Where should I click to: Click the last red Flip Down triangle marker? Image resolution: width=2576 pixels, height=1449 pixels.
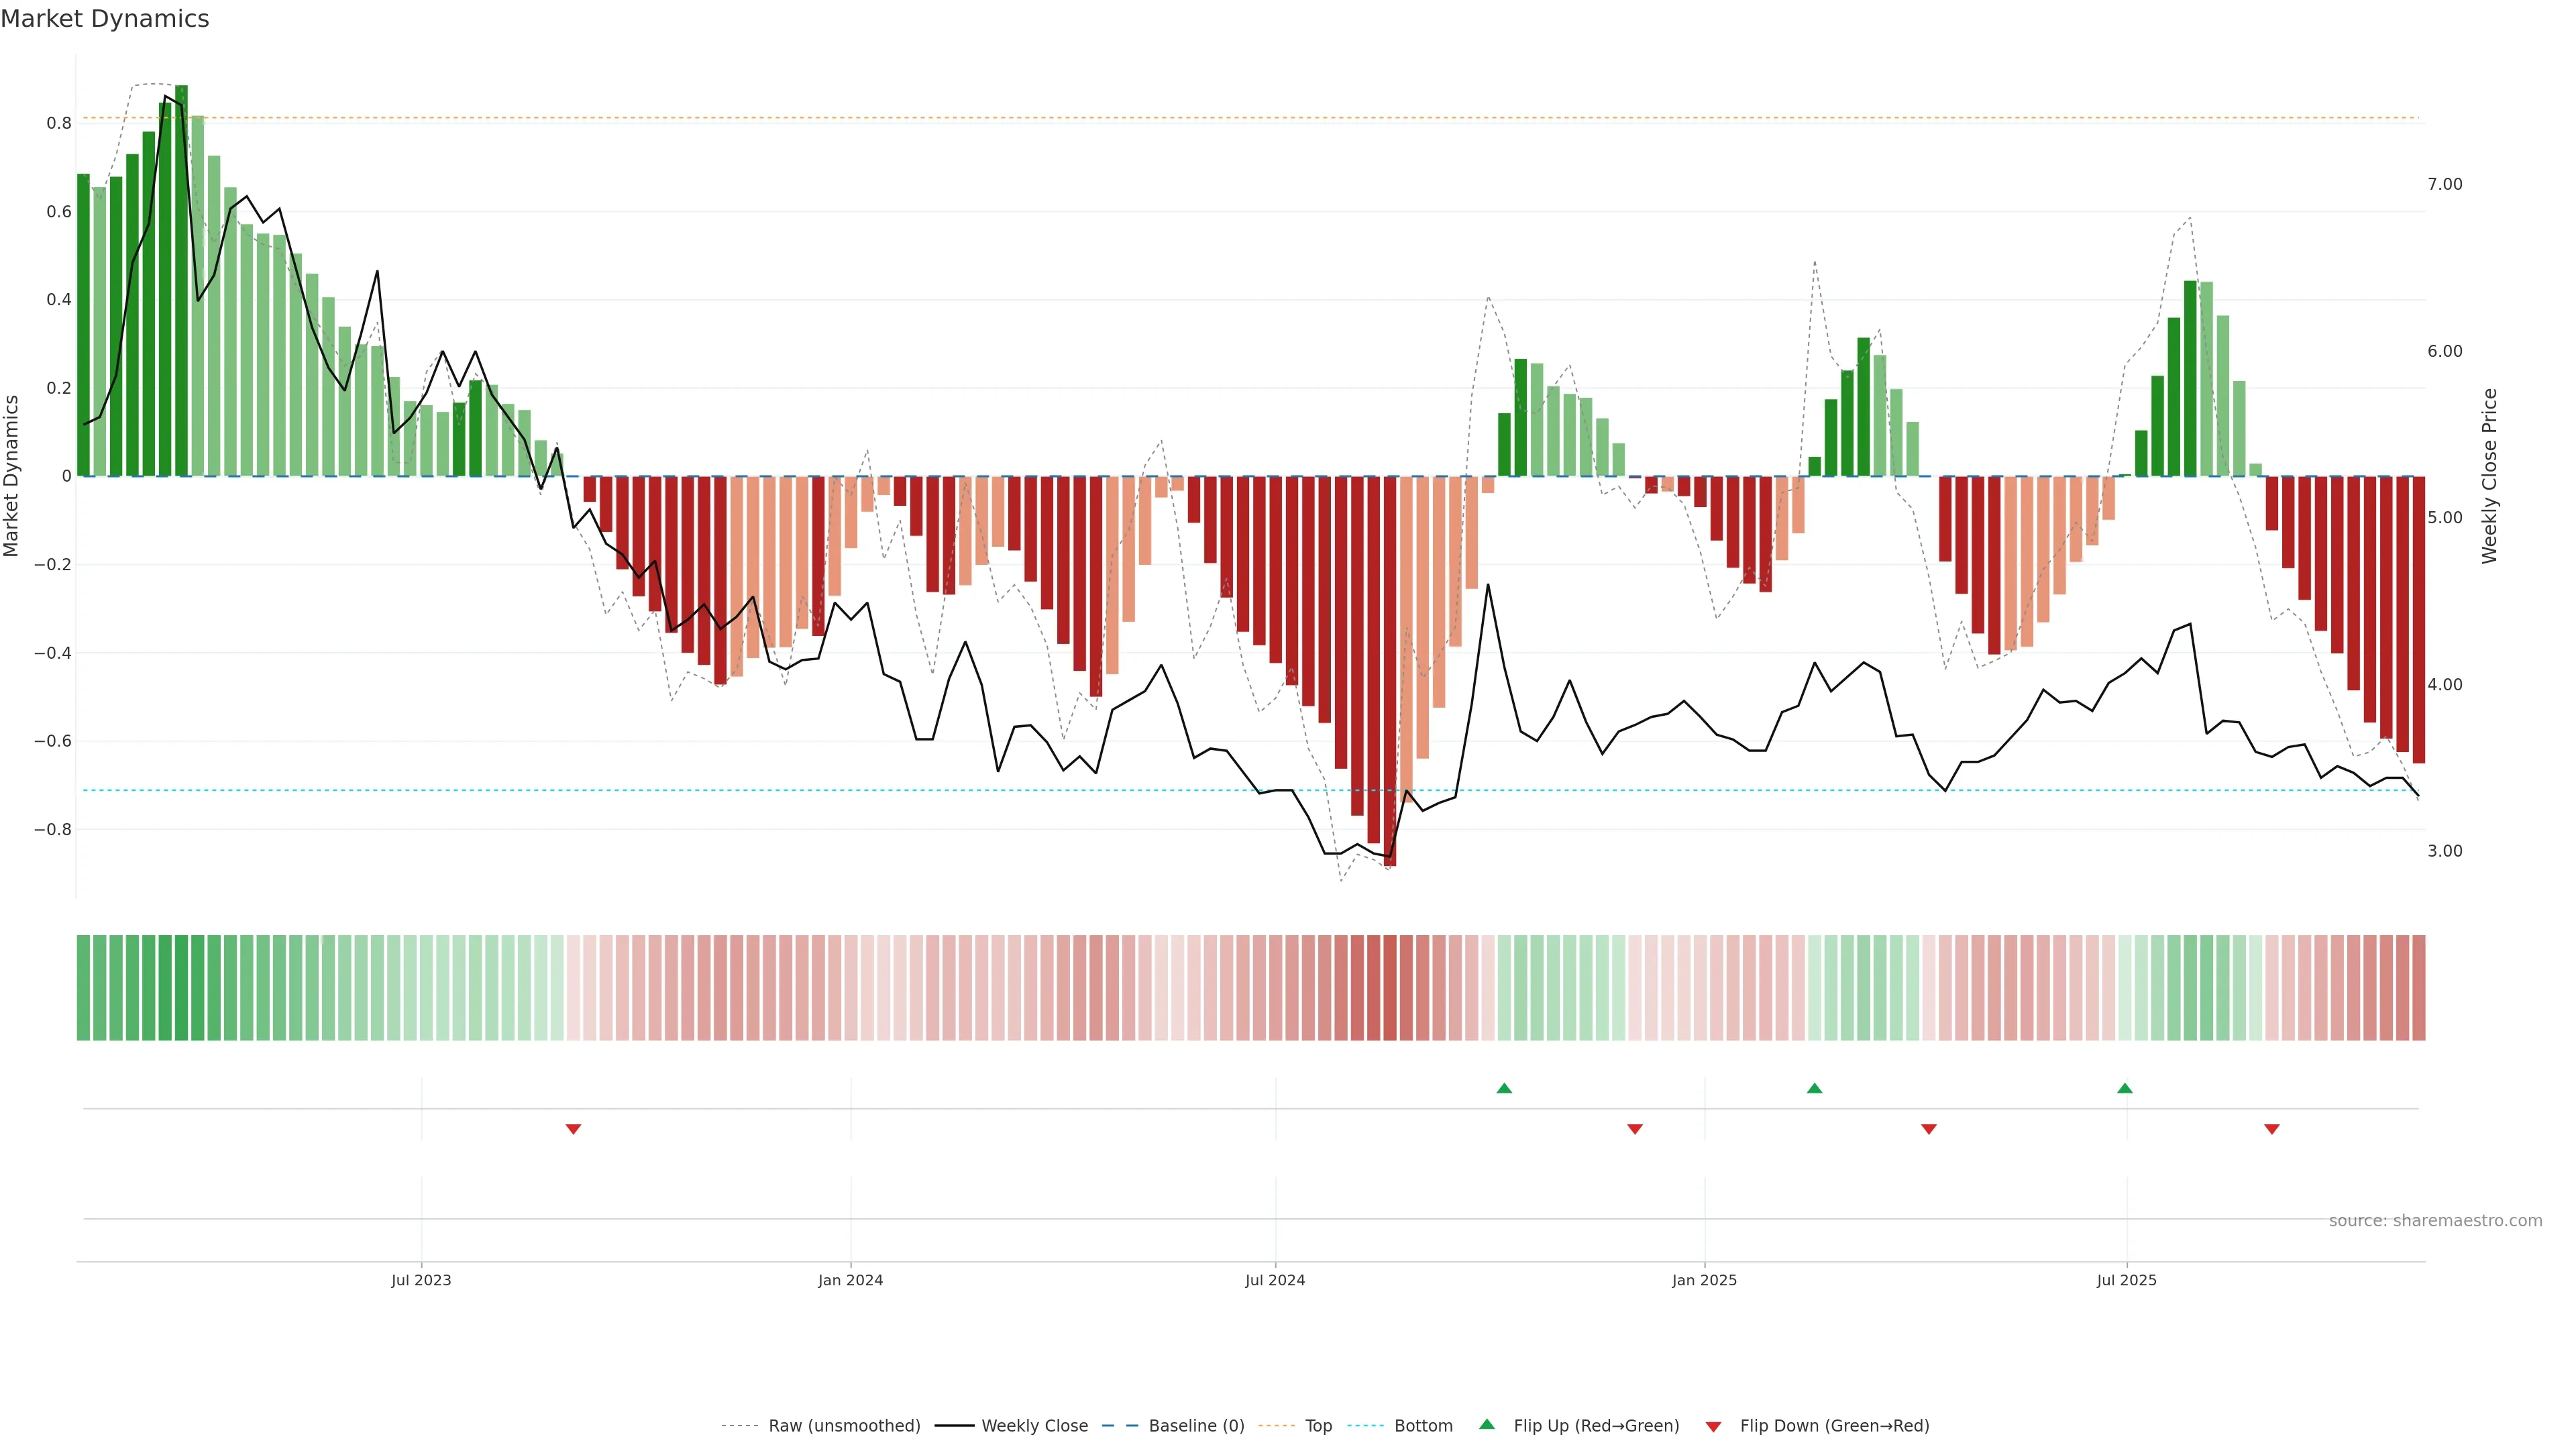(2272, 1129)
